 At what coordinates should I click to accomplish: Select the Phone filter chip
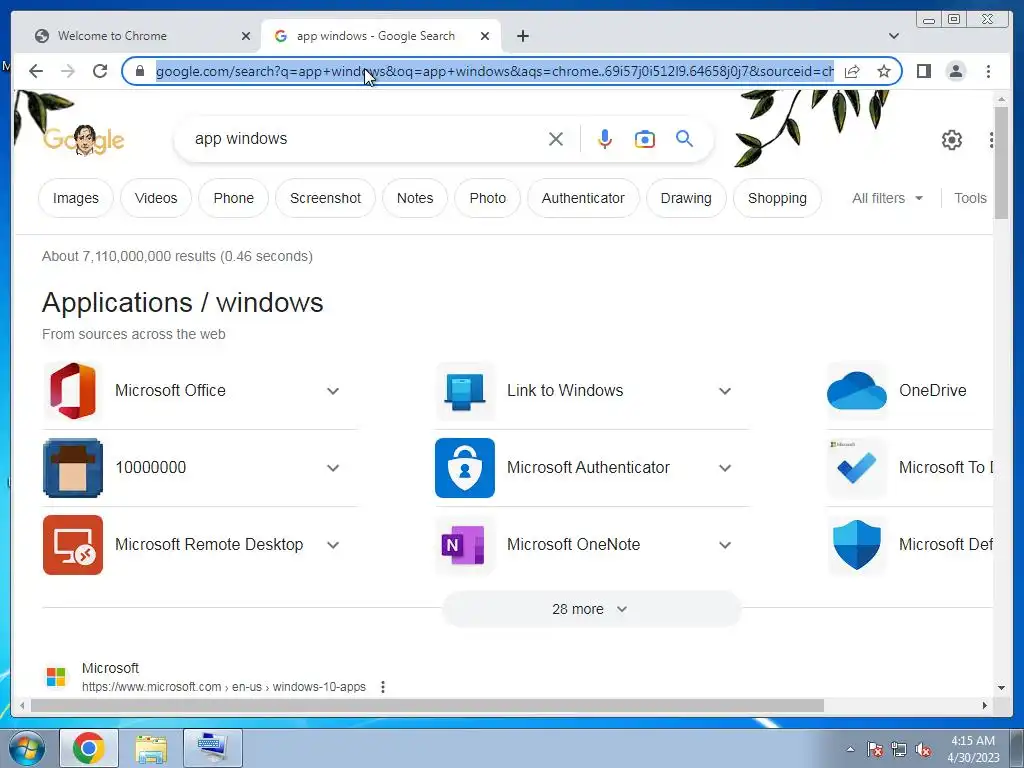(x=234, y=199)
